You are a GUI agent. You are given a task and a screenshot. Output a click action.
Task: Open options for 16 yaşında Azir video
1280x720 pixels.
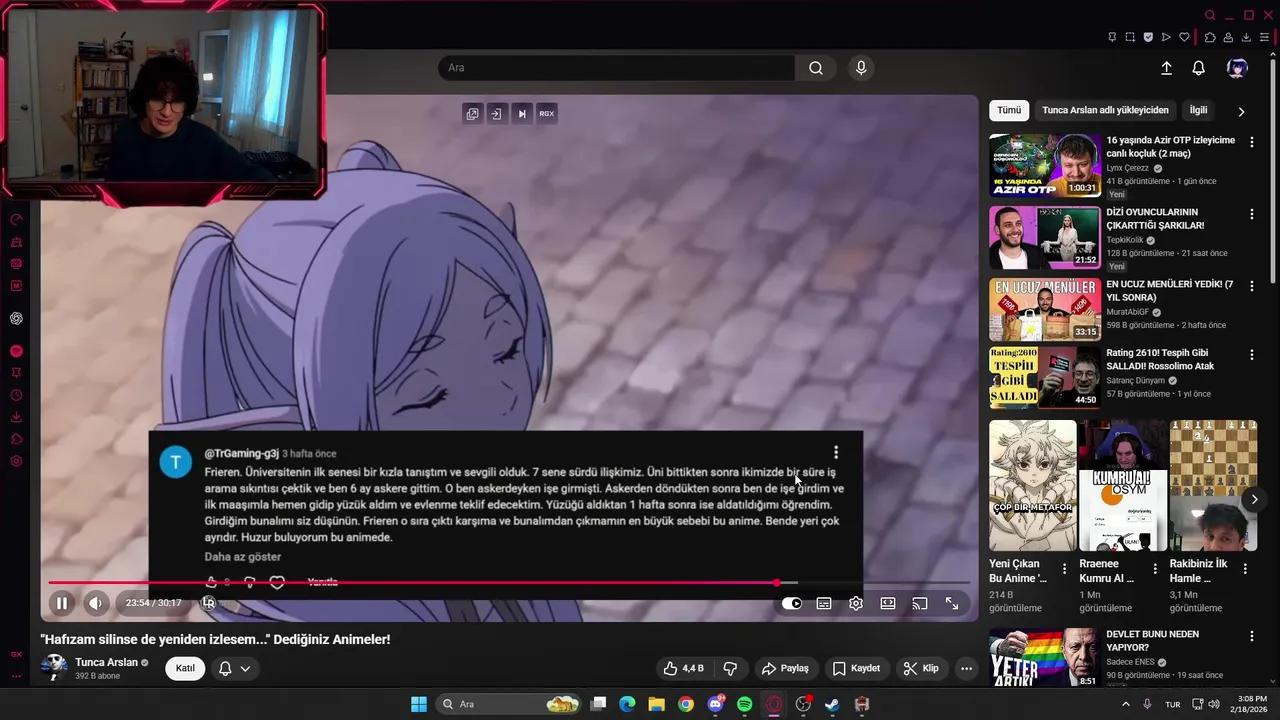point(1251,143)
